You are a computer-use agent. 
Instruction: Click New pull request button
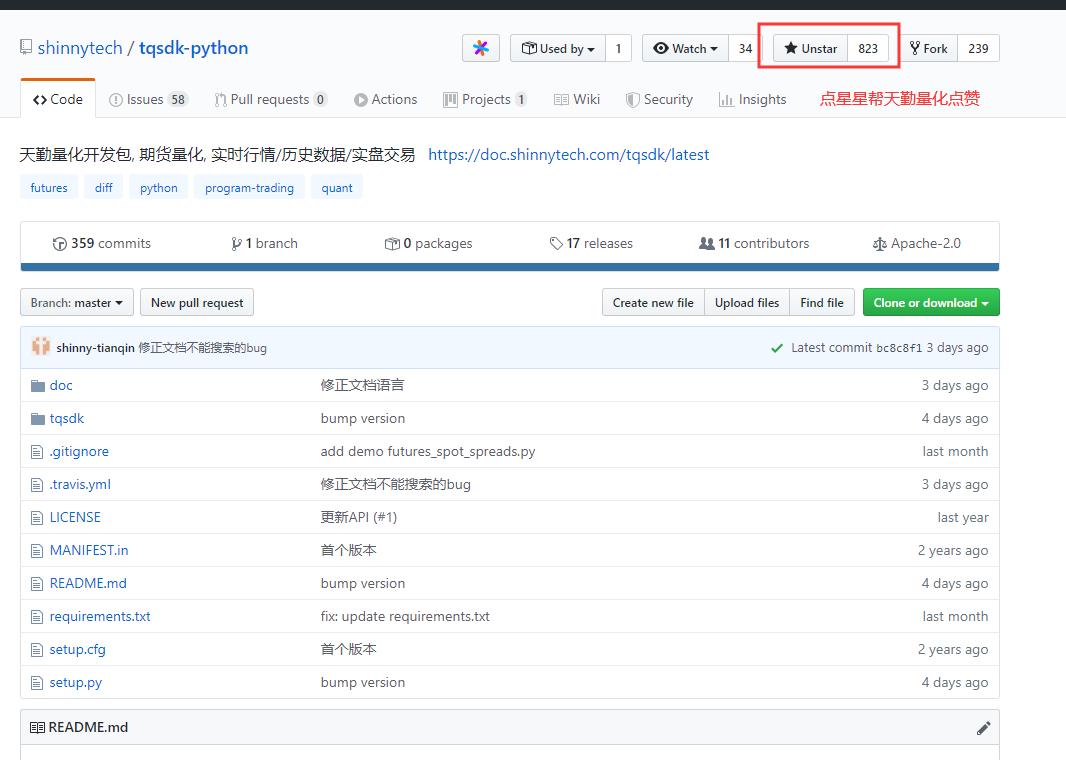tap(197, 303)
